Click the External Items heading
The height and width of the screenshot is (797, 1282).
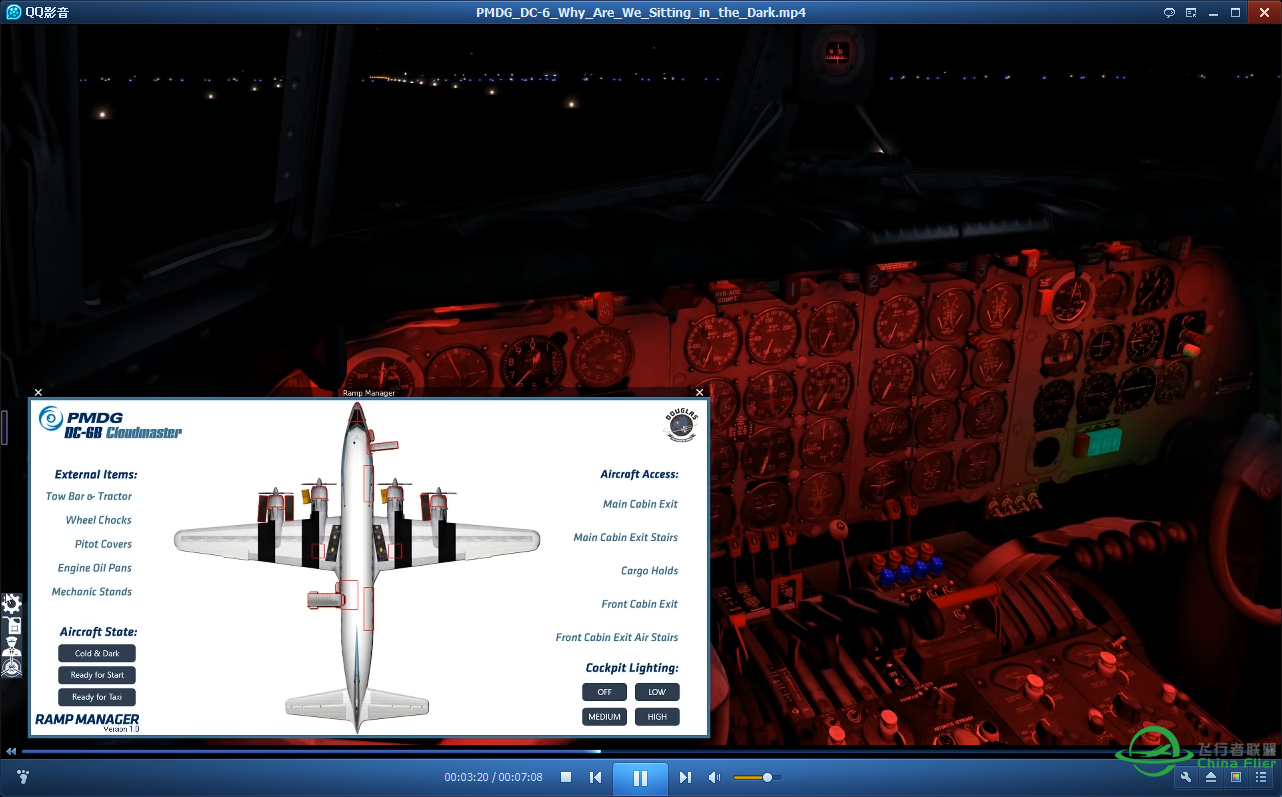[x=96, y=474]
